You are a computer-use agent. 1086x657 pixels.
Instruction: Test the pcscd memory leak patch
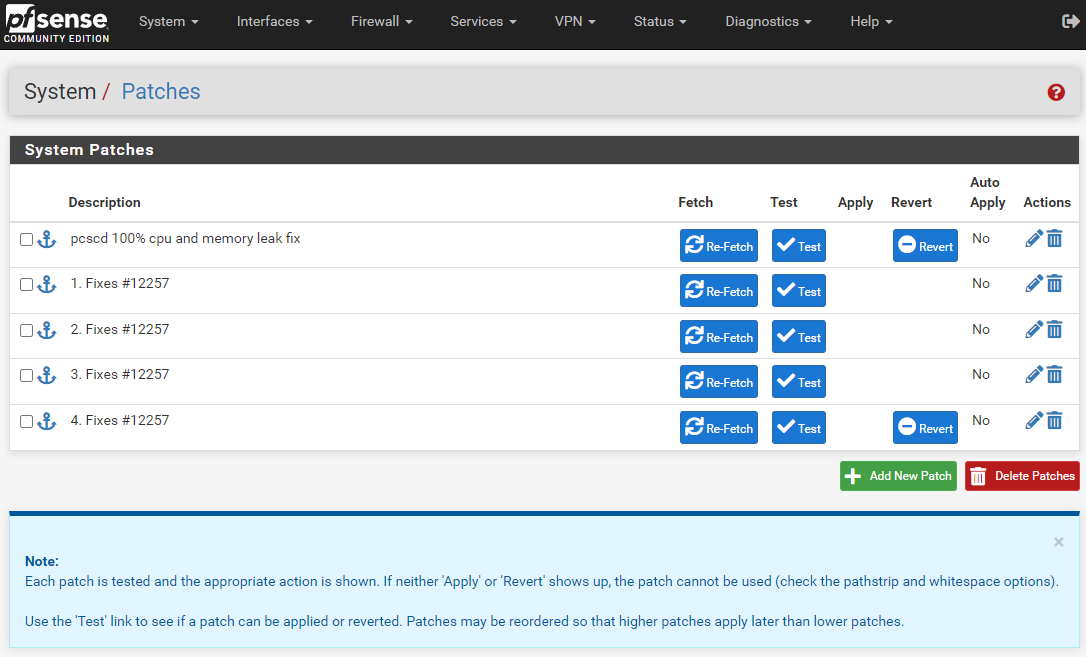tap(798, 245)
